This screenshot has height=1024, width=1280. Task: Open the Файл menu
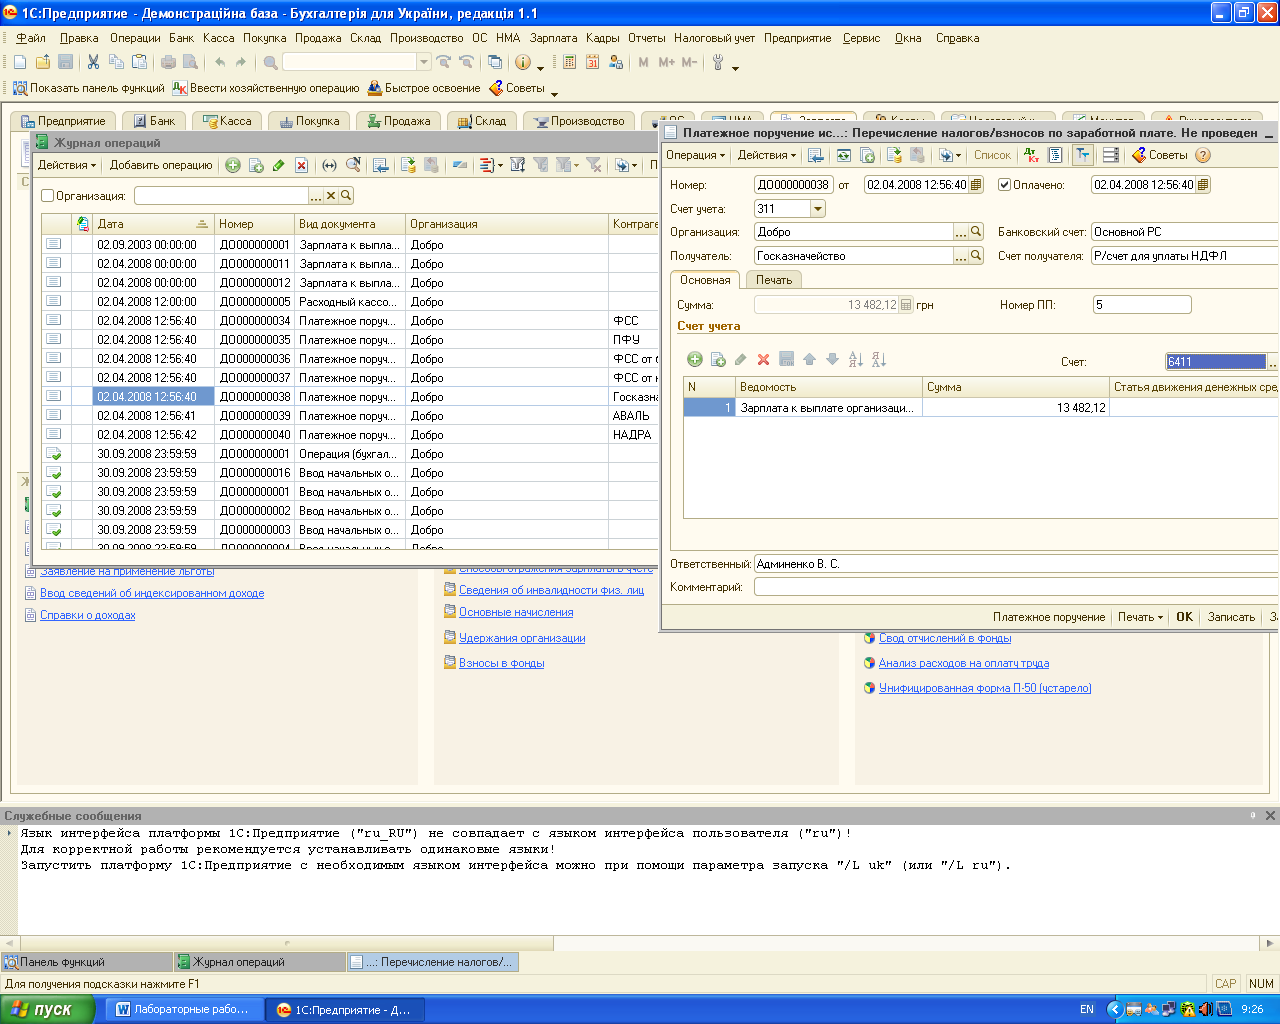[x=31, y=38]
